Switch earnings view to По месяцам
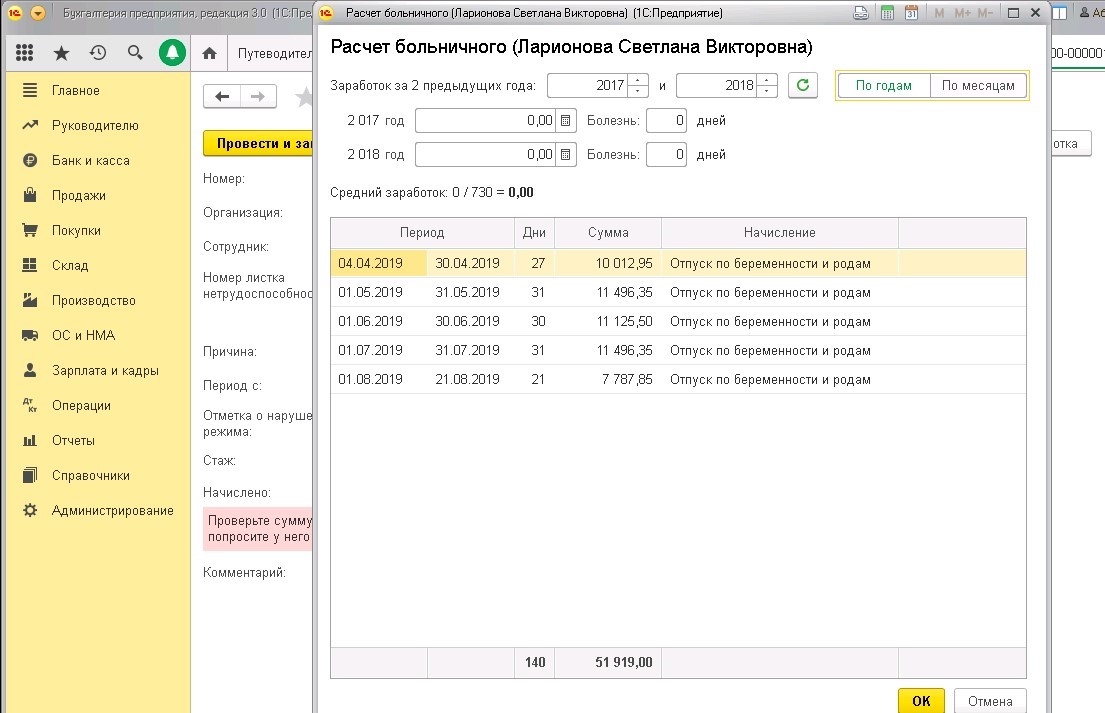Image resolution: width=1105 pixels, height=713 pixels. pyautogui.click(x=979, y=85)
